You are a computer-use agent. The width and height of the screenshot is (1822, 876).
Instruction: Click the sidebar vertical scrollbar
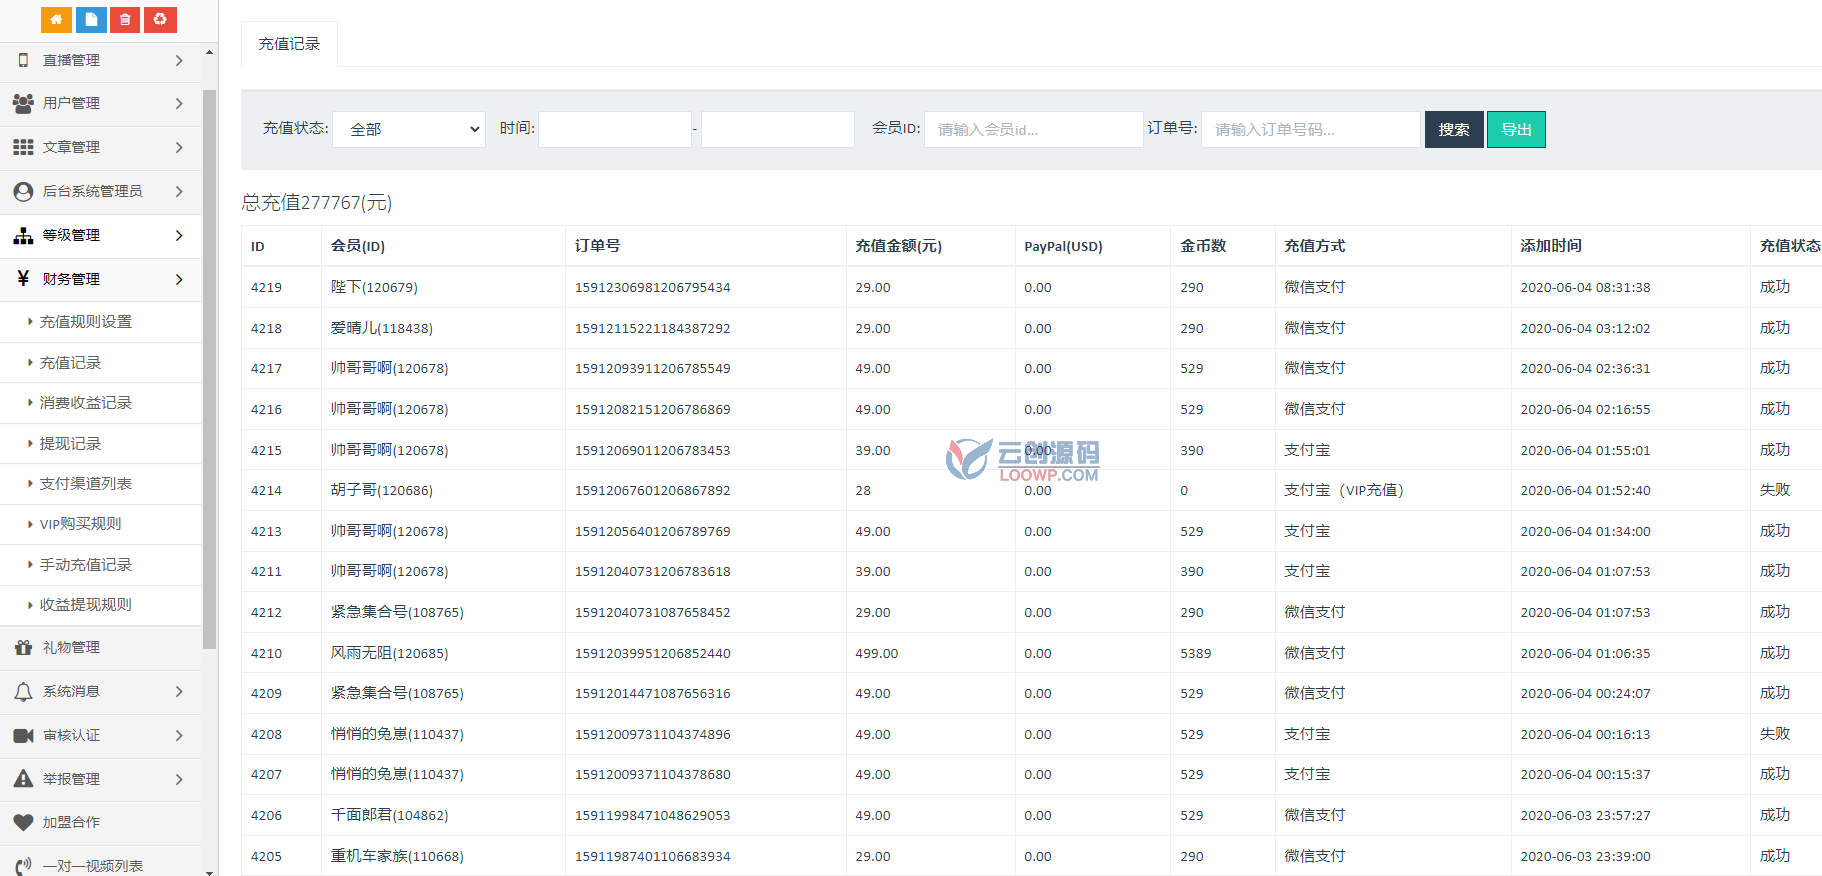click(x=209, y=370)
